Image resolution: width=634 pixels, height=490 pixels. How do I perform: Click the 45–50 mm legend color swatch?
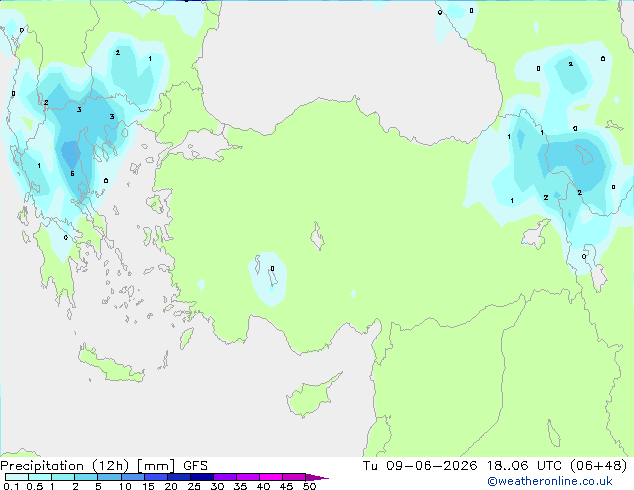[x=294, y=477]
